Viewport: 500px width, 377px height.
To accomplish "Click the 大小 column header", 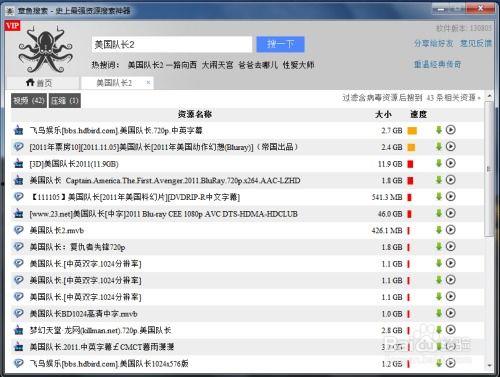I will coord(383,114).
